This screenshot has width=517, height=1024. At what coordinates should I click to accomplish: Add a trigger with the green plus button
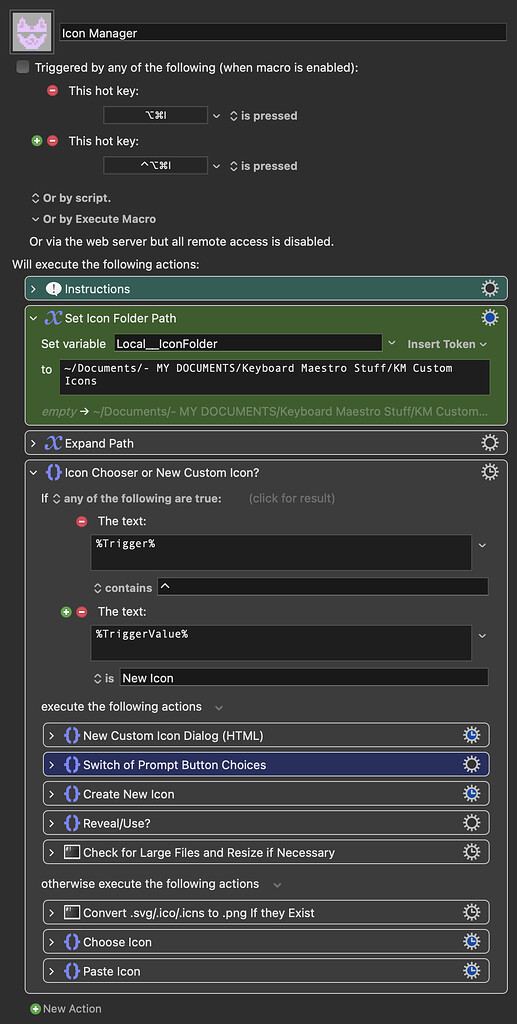37,140
